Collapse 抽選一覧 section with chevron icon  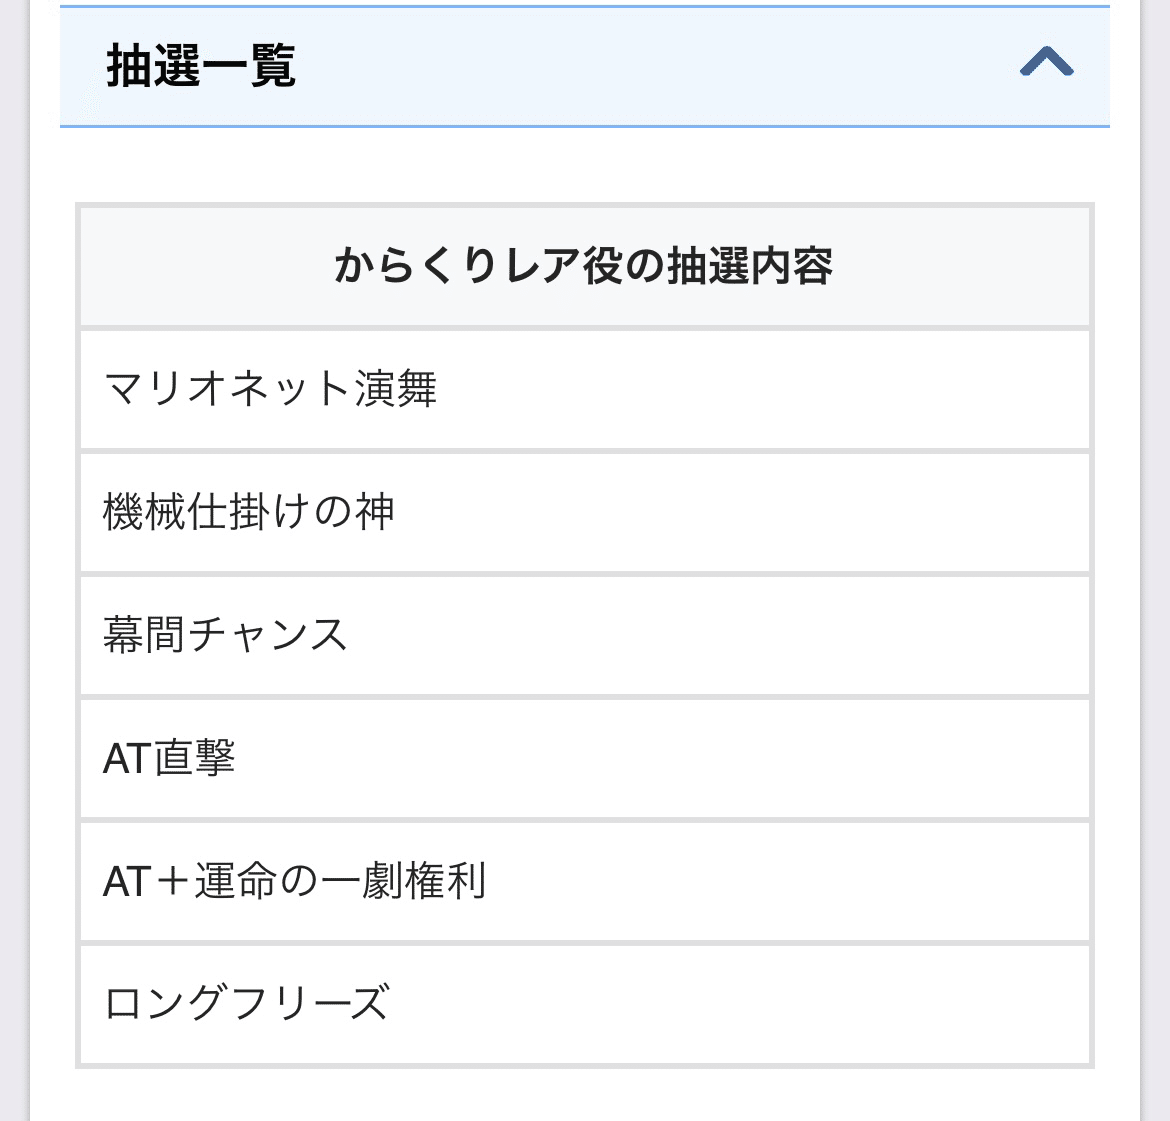(1046, 62)
